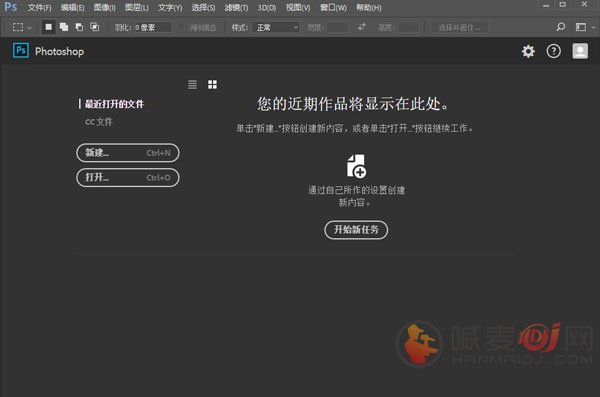This screenshot has width=600, height=397.
Task: Switch to list view icon
Action: point(192,85)
